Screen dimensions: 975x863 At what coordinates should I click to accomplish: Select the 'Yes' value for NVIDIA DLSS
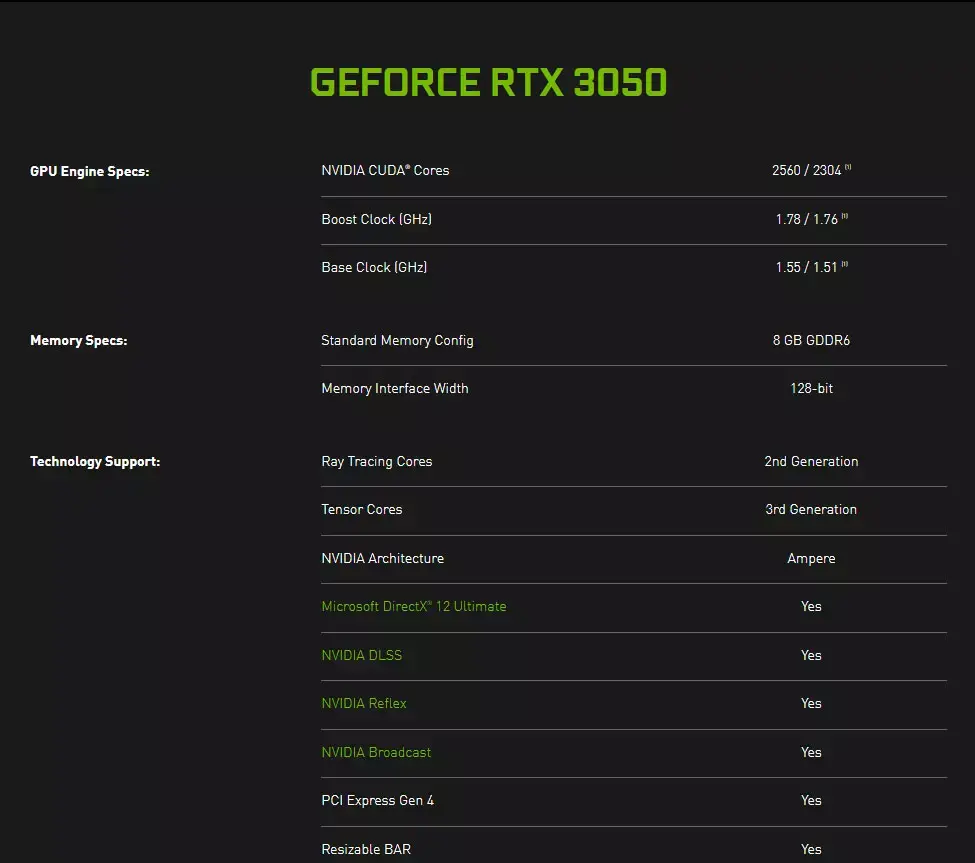pos(811,655)
